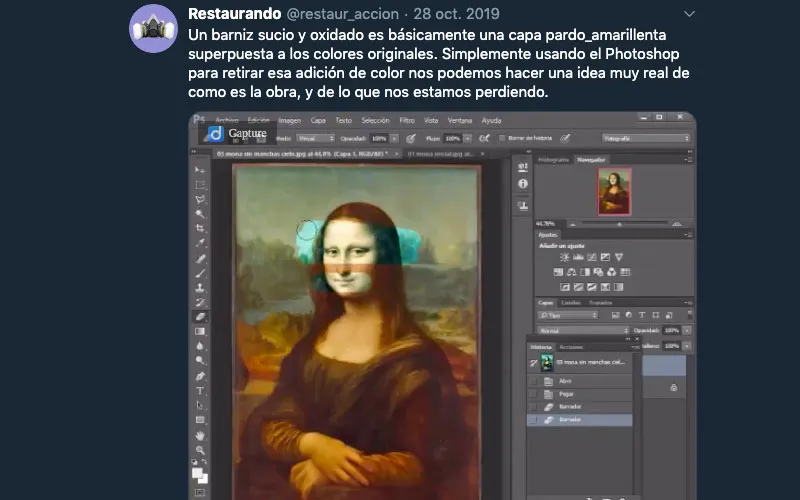Enable airbrush mode icon
The height and width of the screenshot is (500, 800).
(484, 138)
